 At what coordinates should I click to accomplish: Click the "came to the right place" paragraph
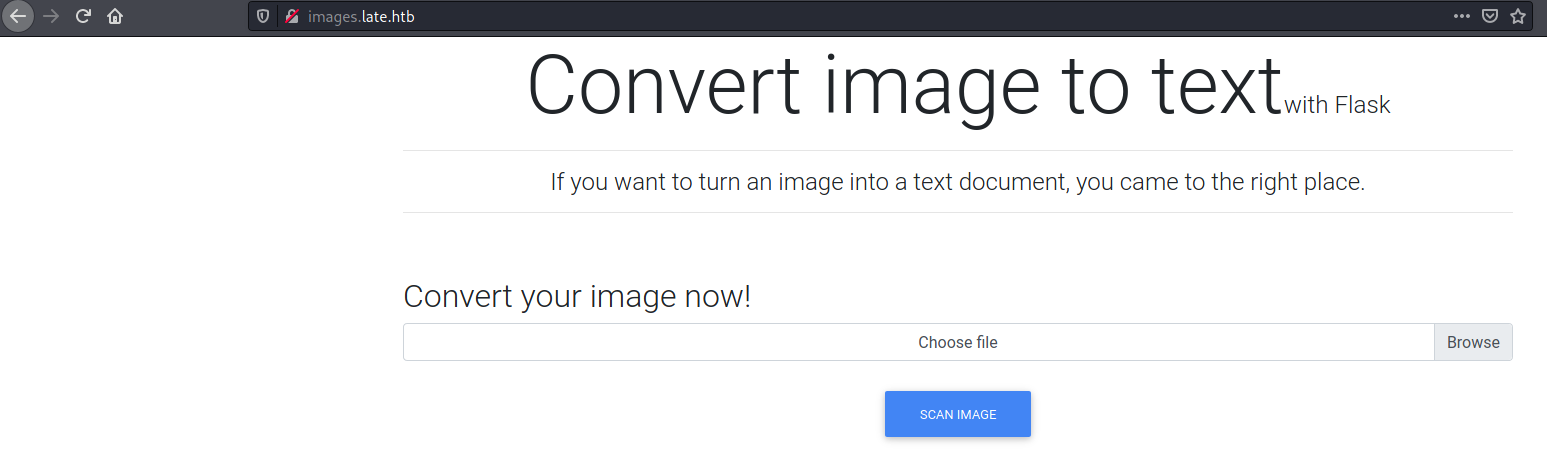pyautogui.click(x=957, y=182)
